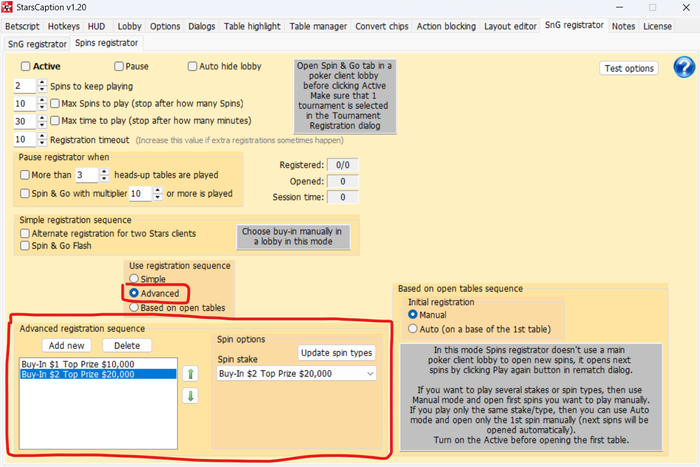Enable the Active checkbox
Viewport: 700px width, 467px height.
click(x=25, y=67)
